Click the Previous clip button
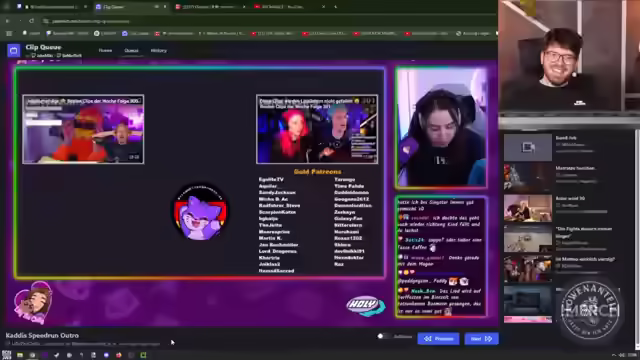Image resolution: width=640 pixels, height=360 pixels. [x=438, y=339]
